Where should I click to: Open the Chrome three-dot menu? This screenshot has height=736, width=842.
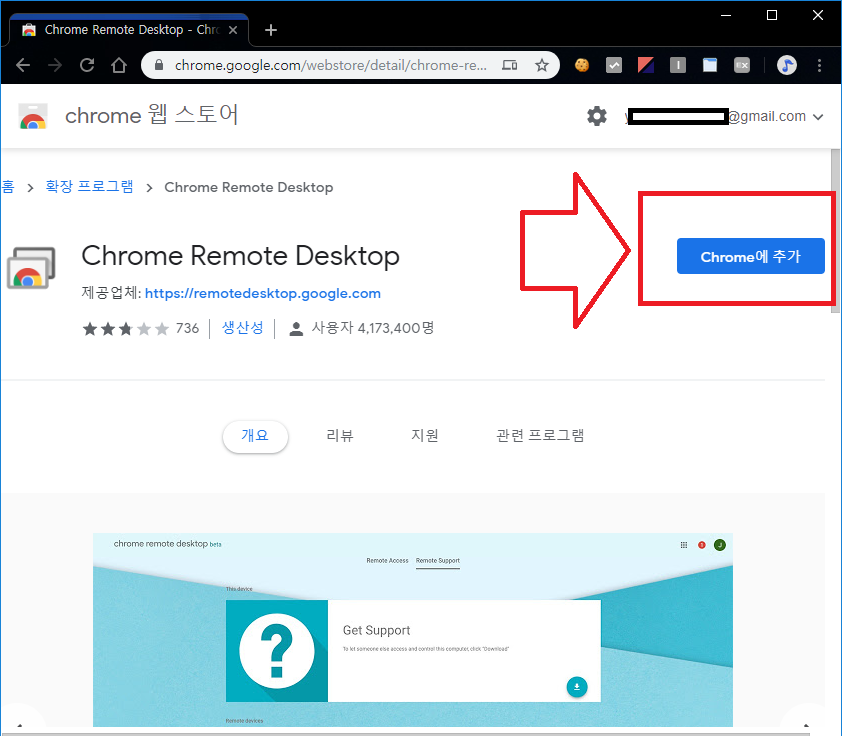pos(819,65)
